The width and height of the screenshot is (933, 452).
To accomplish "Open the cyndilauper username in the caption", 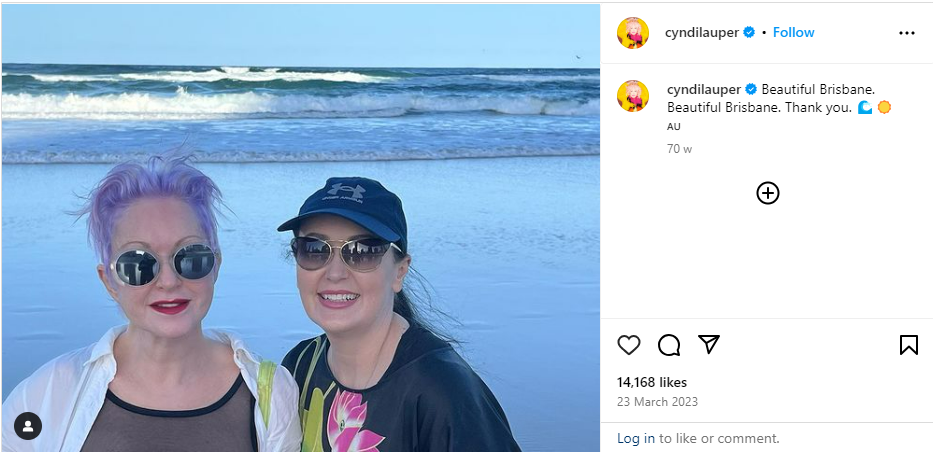I will [703, 89].
